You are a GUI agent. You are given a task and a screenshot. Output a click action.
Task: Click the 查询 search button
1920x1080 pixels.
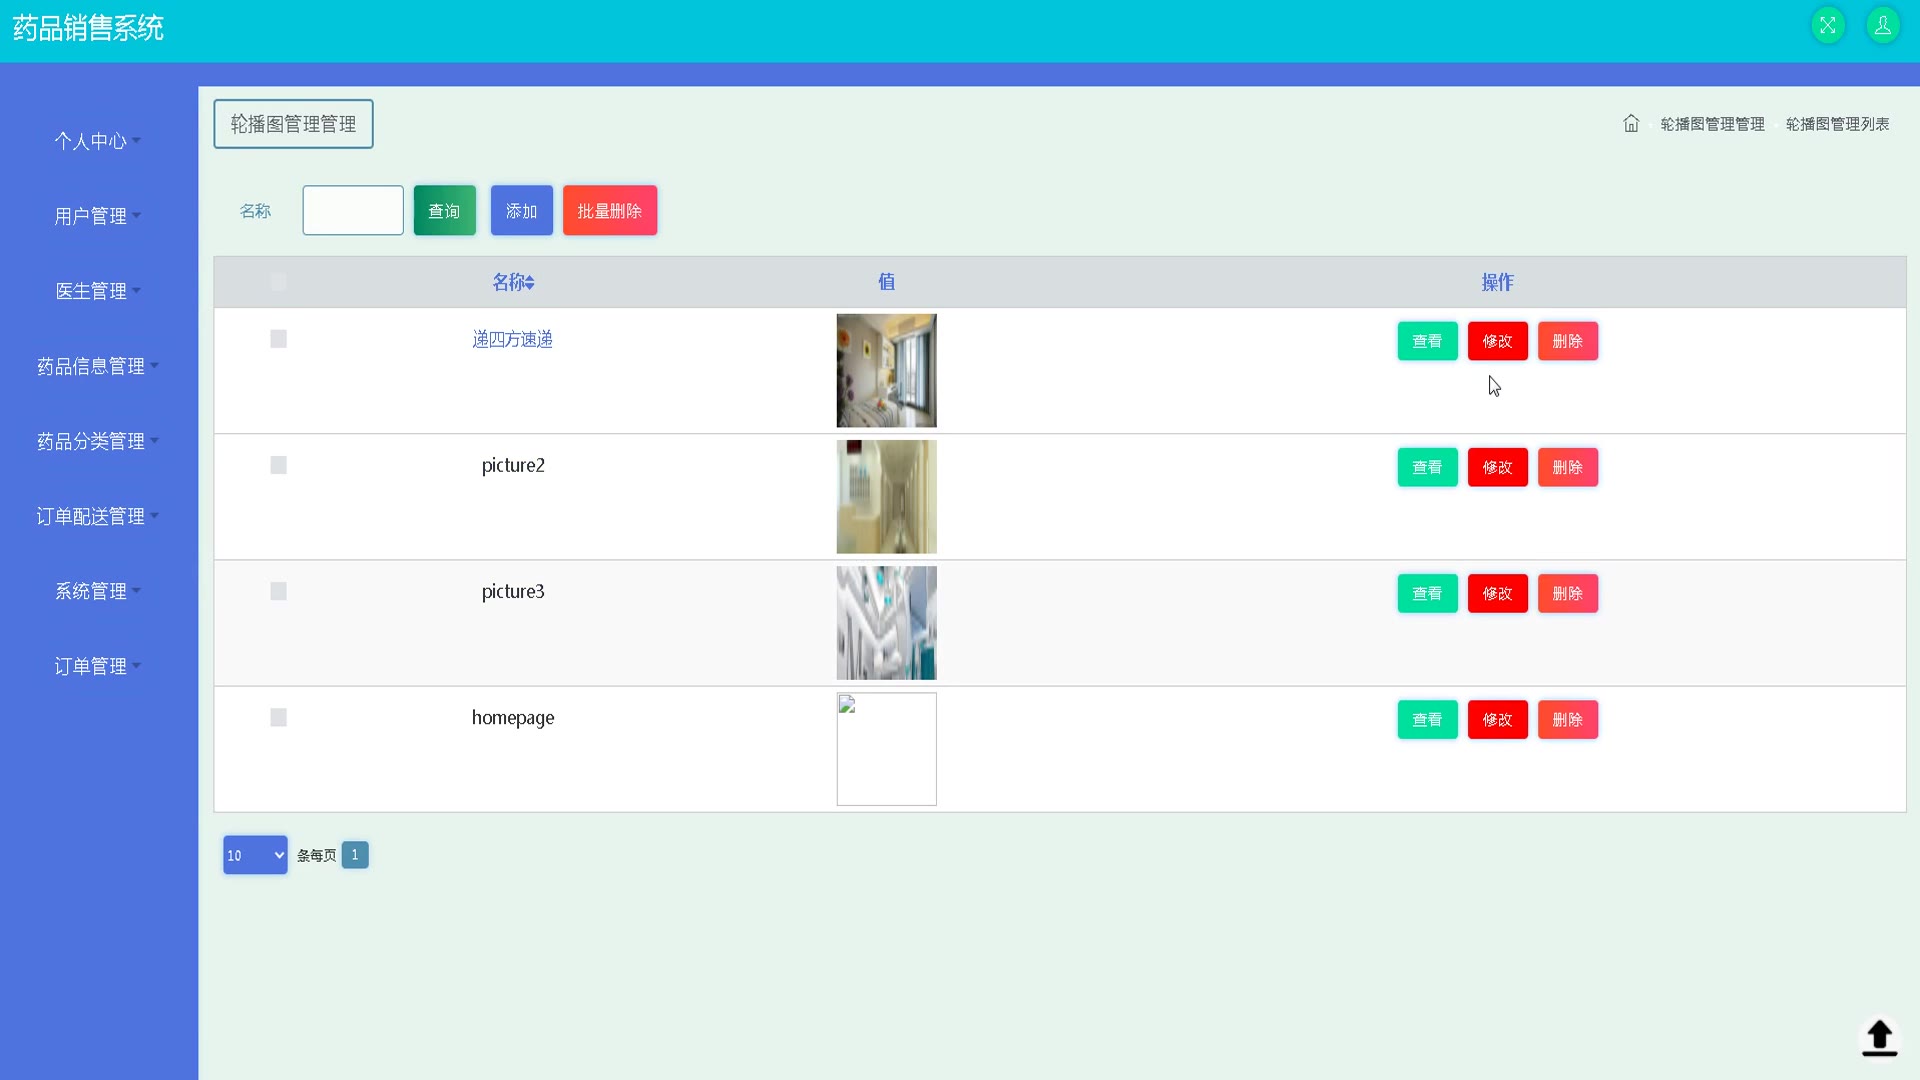[x=444, y=210]
